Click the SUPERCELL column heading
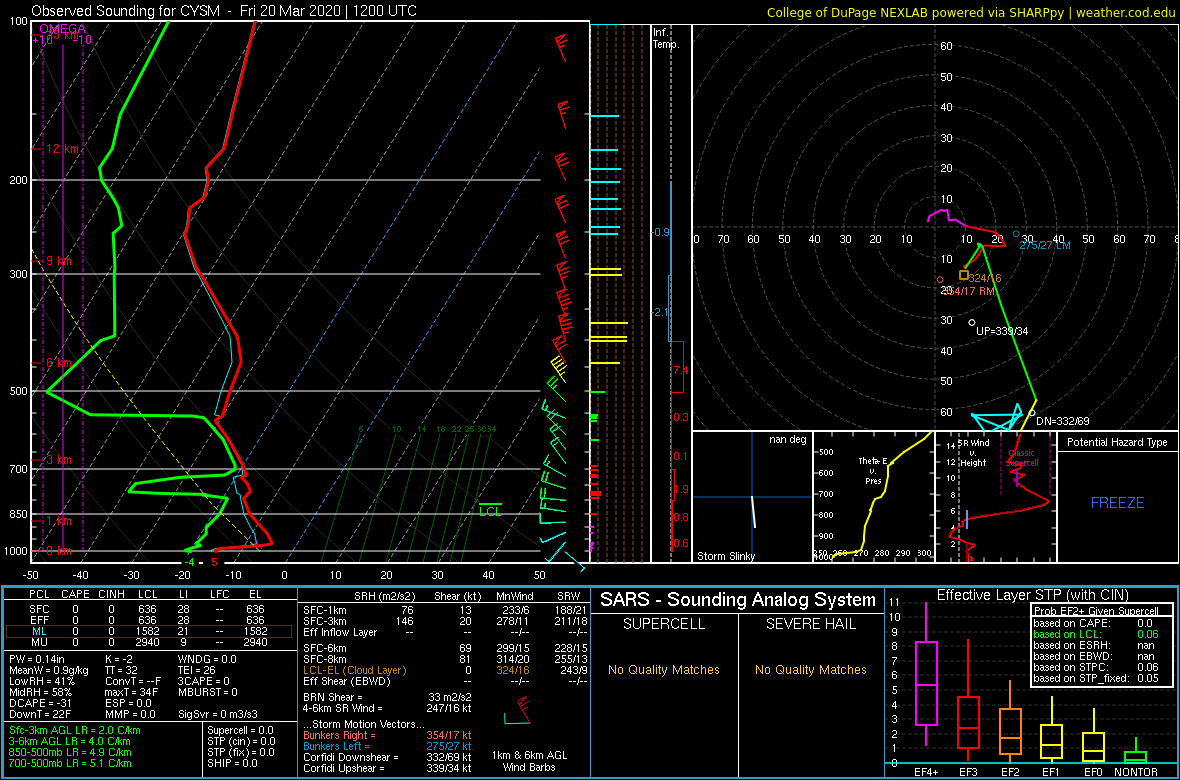The height and width of the screenshot is (780, 1180). [x=664, y=624]
